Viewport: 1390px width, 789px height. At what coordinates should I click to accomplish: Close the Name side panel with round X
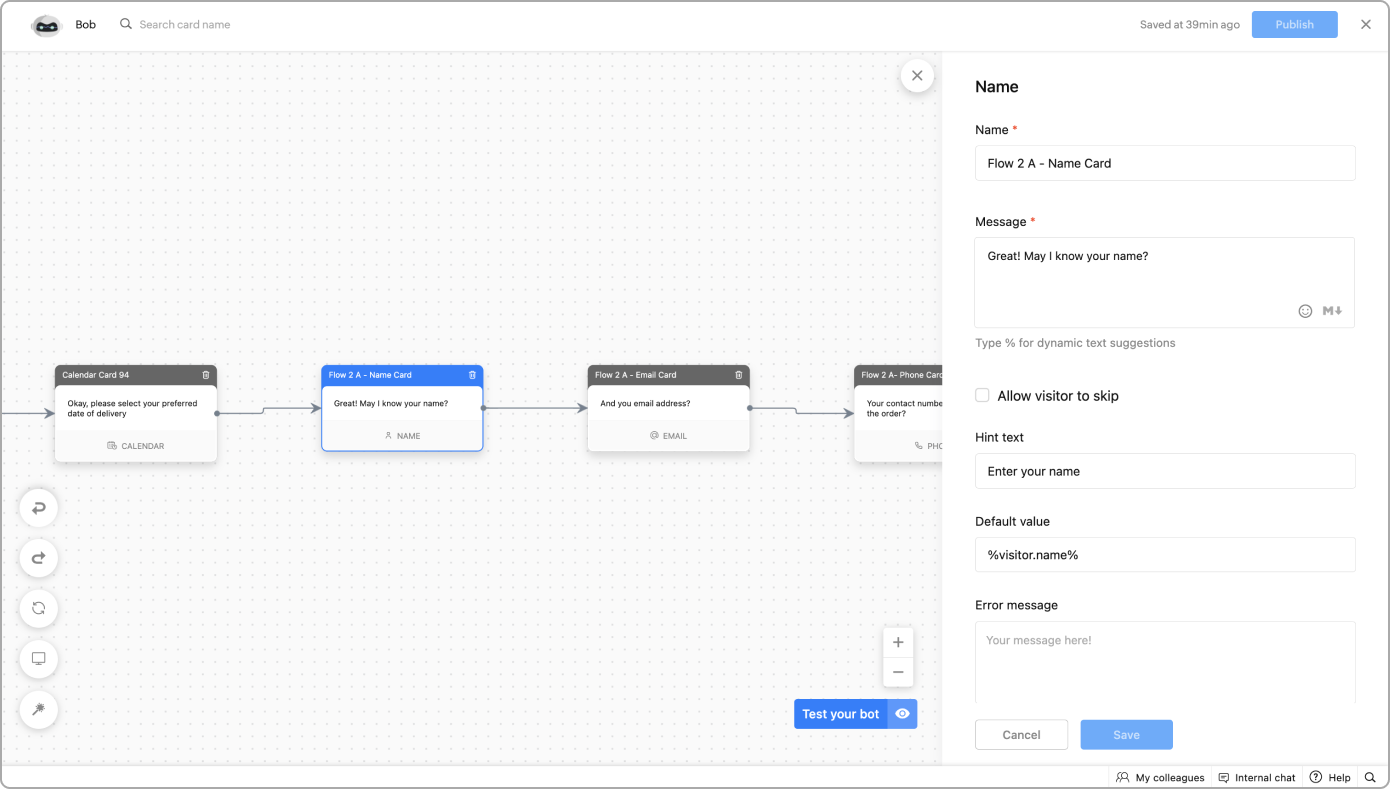pyautogui.click(x=917, y=76)
